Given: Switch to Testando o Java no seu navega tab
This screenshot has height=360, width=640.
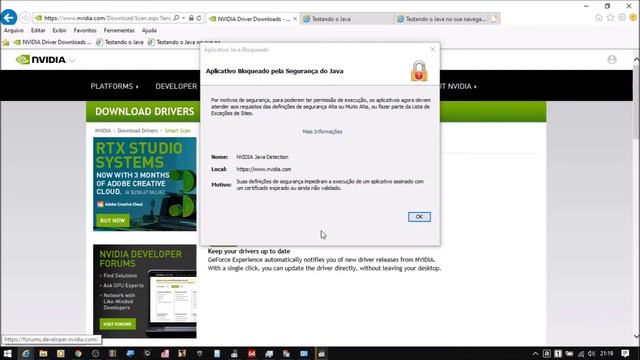Looking at the screenshot, I should click(441, 19).
